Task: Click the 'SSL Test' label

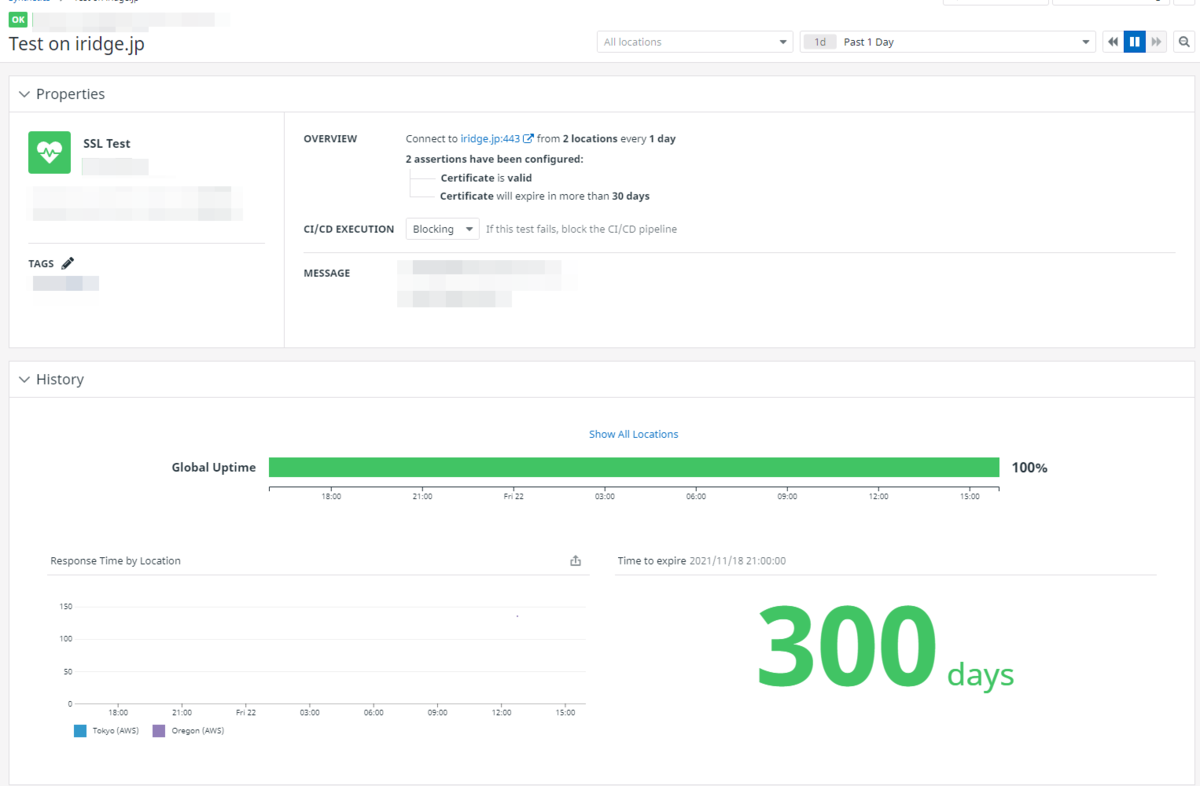Action: [x=107, y=144]
